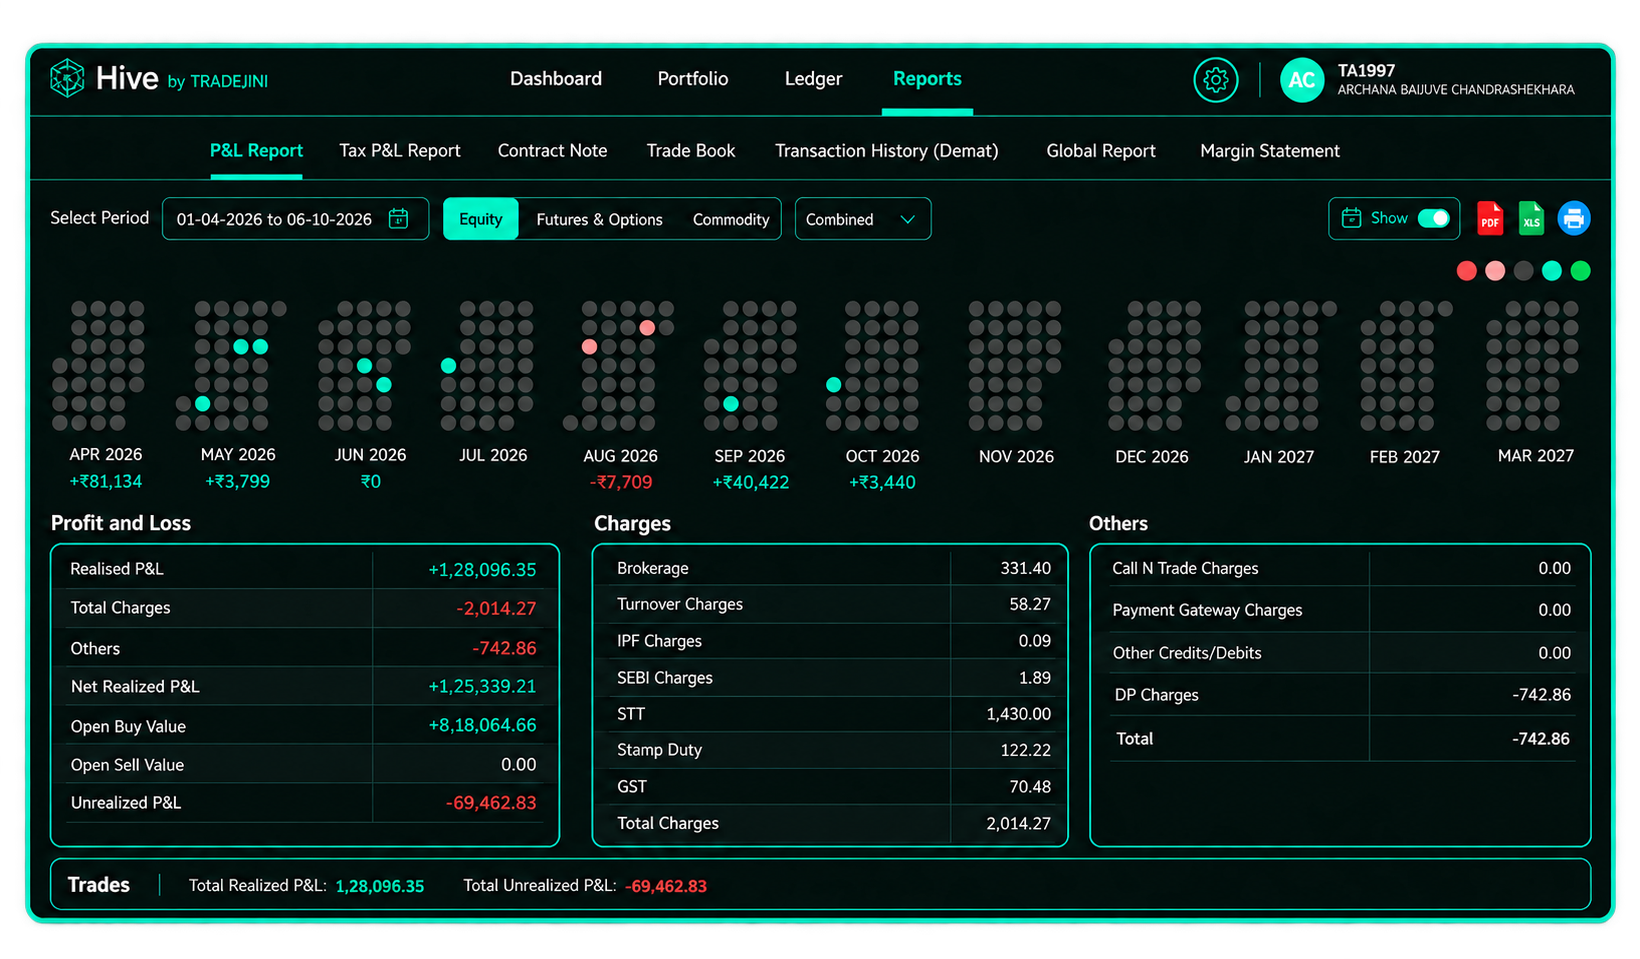The width and height of the screenshot is (1640, 959).
Task: View the Trade Book
Action: click(x=691, y=151)
